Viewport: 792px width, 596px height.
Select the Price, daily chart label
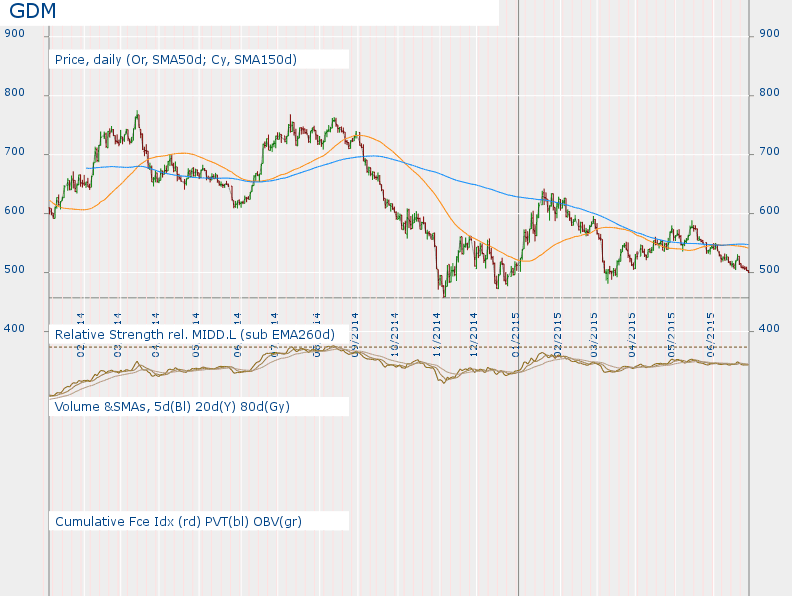pyautogui.click(x=176, y=60)
